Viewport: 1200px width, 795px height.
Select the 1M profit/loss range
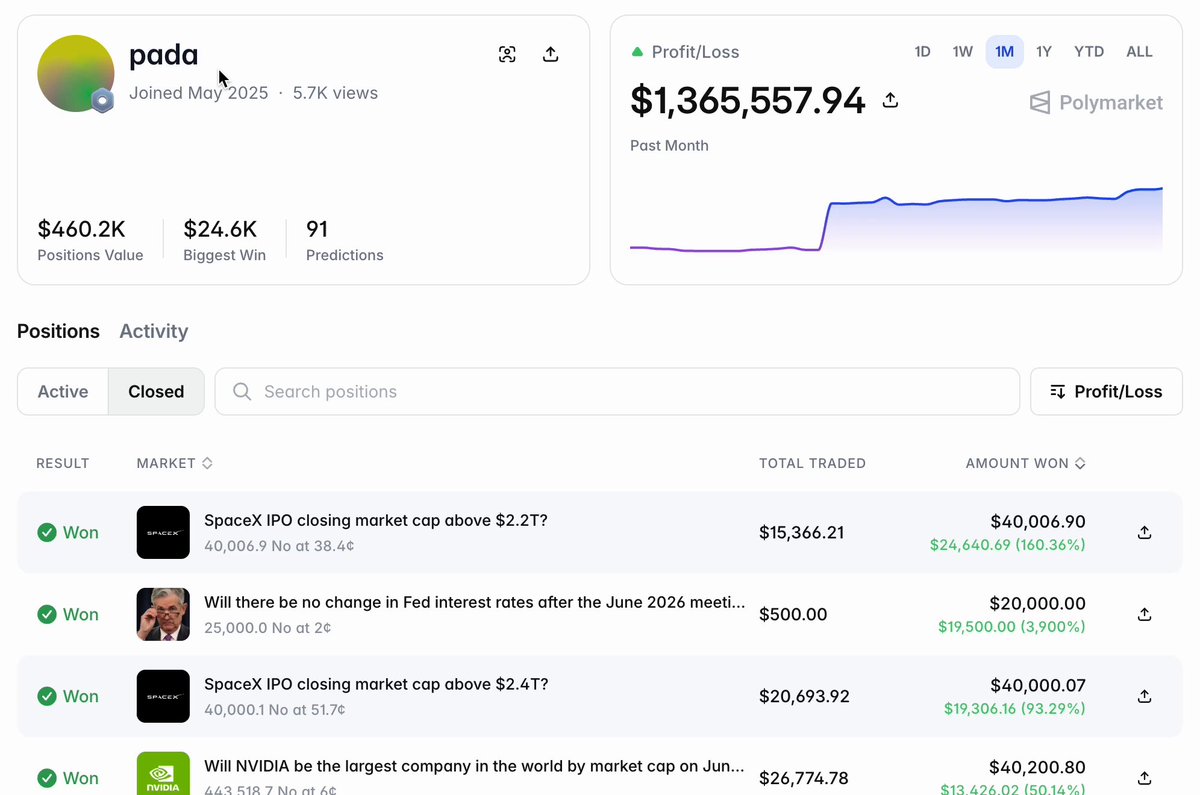point(1004,52)
